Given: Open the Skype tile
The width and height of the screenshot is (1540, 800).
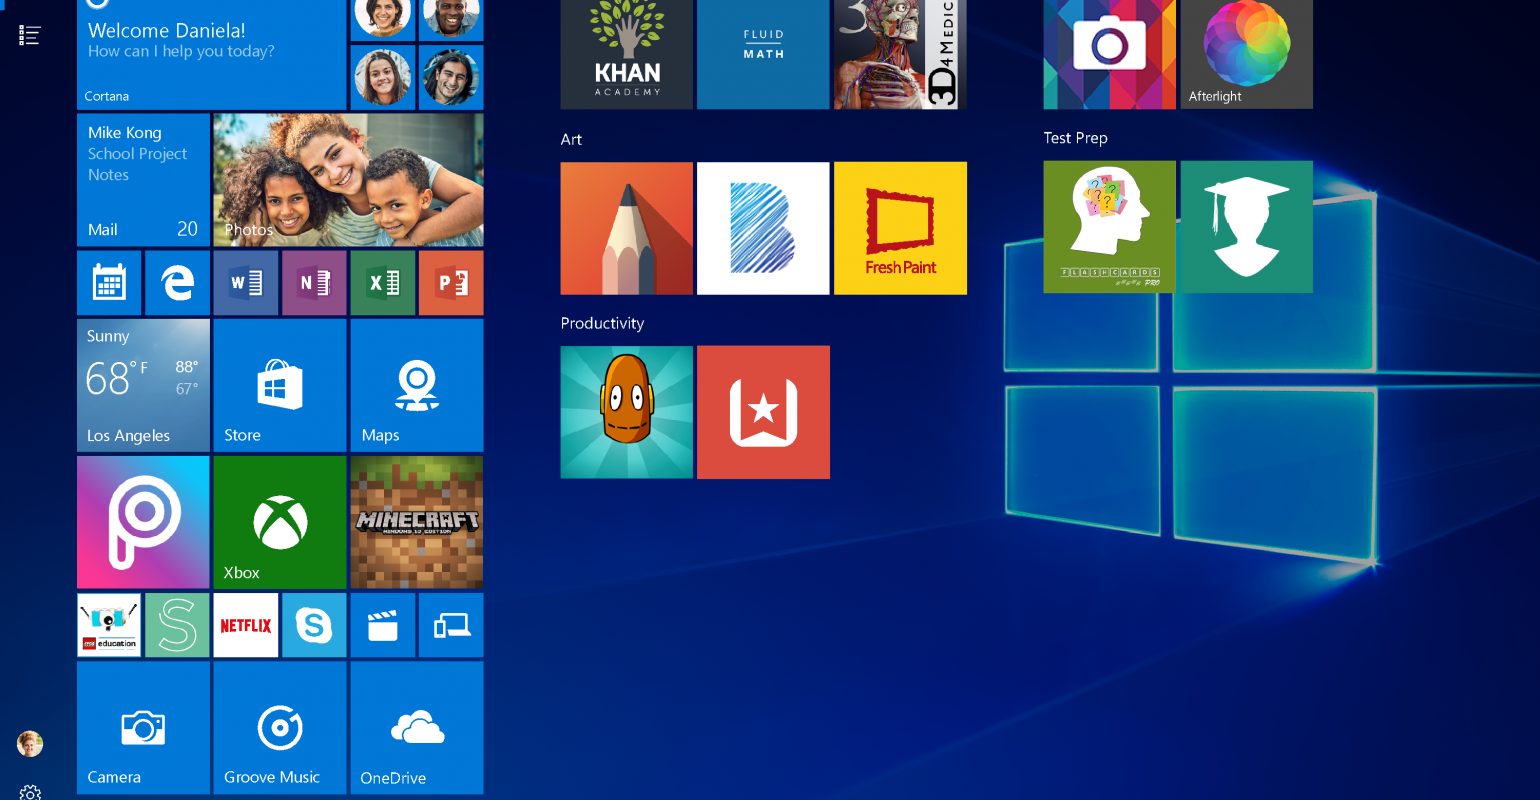Looking at the screenshot, I should coord(314,625).
